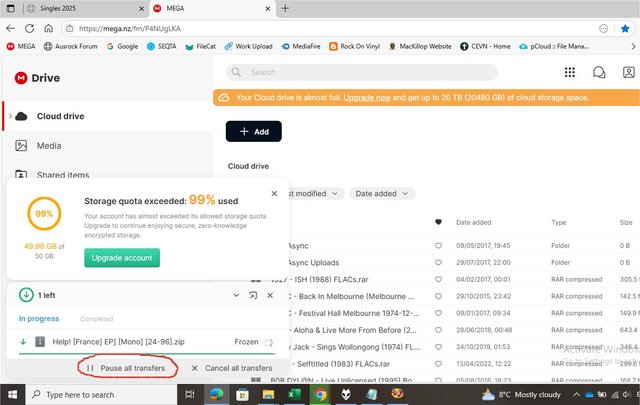The width and height of the screenshot is (640, 405).
Task: Click the bookmark star in address bar
Action: (x=625, y=28)
